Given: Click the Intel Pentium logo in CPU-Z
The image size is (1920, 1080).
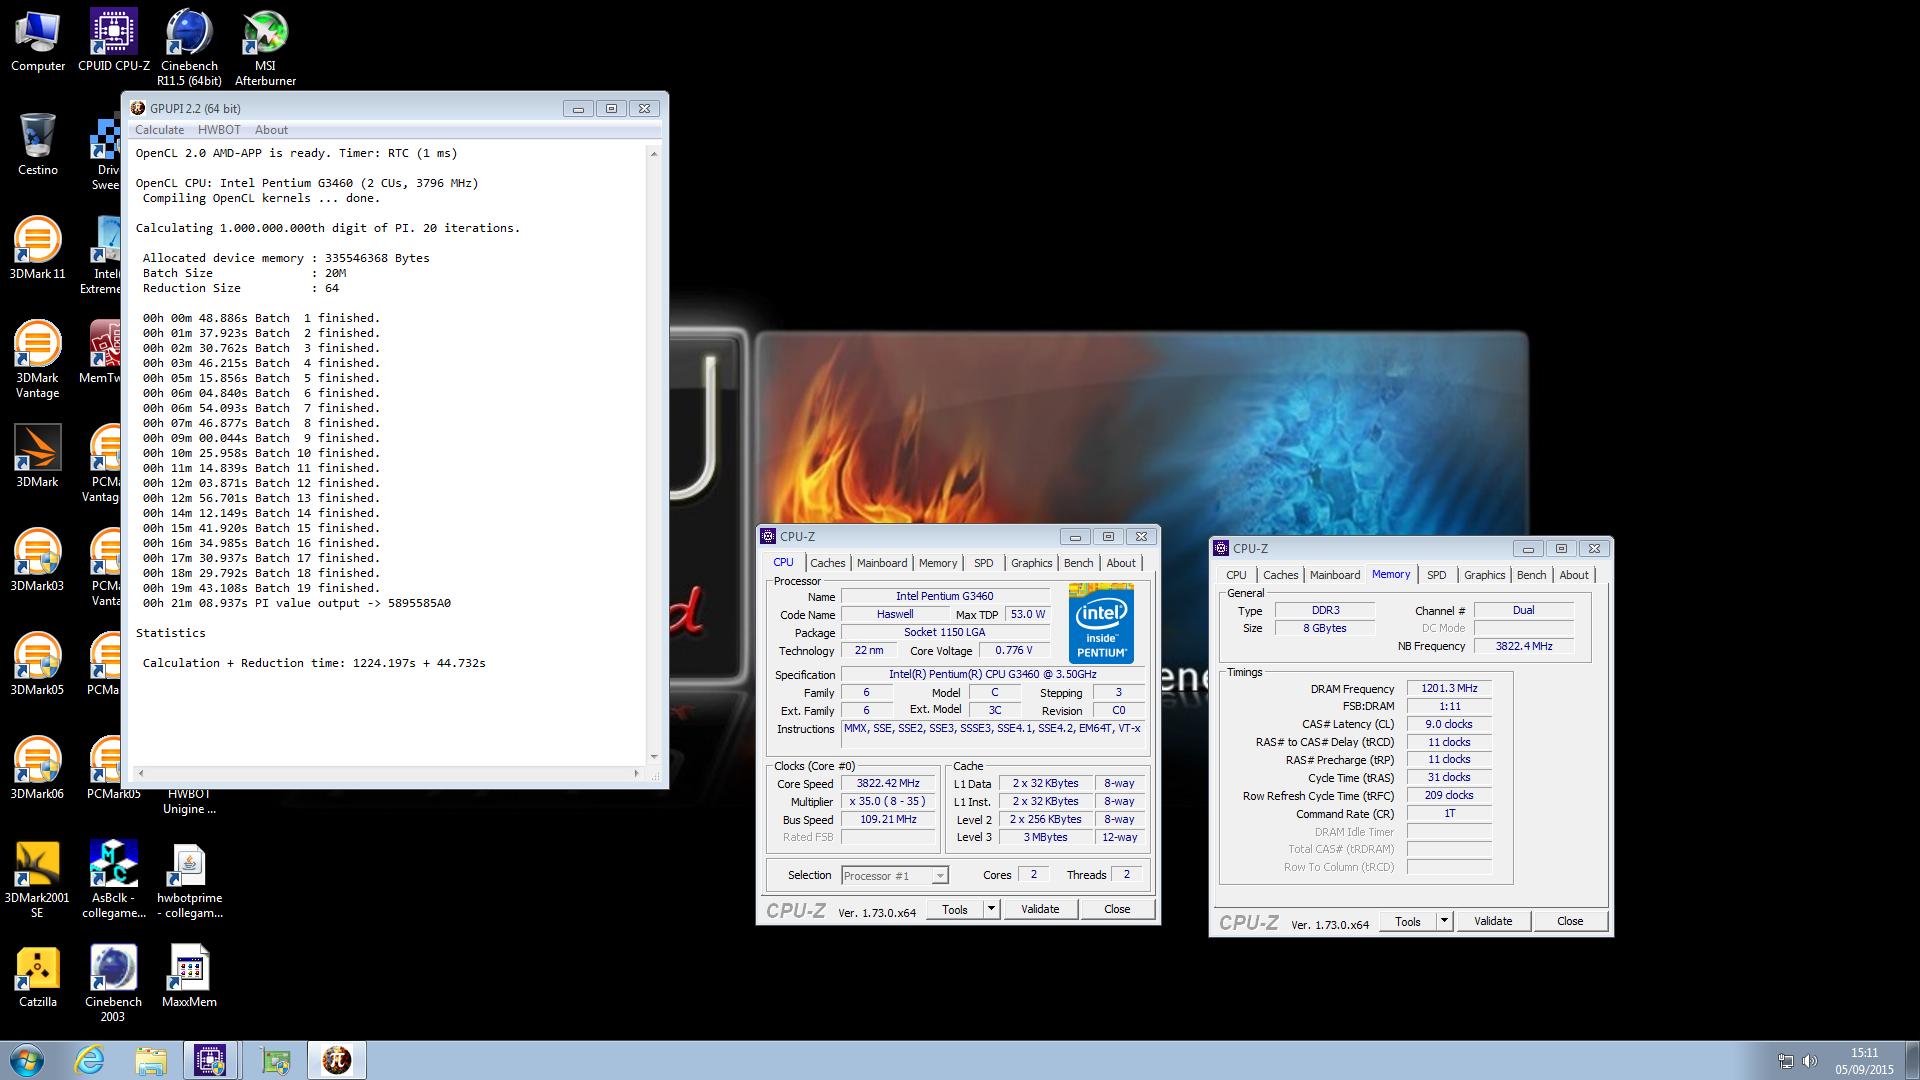Looking at the screenshot, I should (x=1101, y=624).
